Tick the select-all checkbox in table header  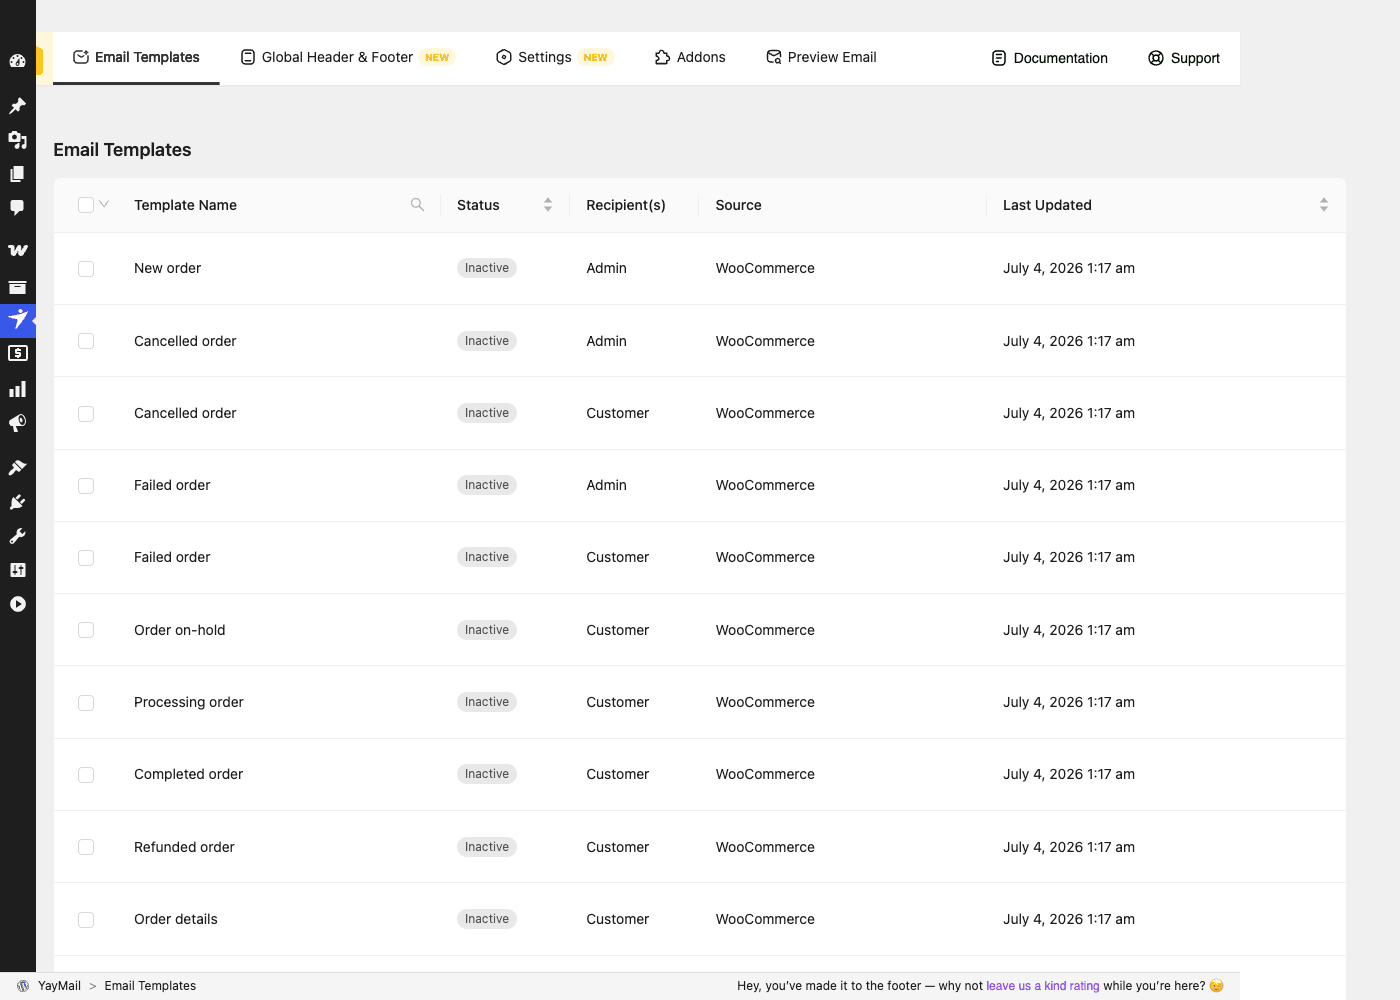(86, 205)
